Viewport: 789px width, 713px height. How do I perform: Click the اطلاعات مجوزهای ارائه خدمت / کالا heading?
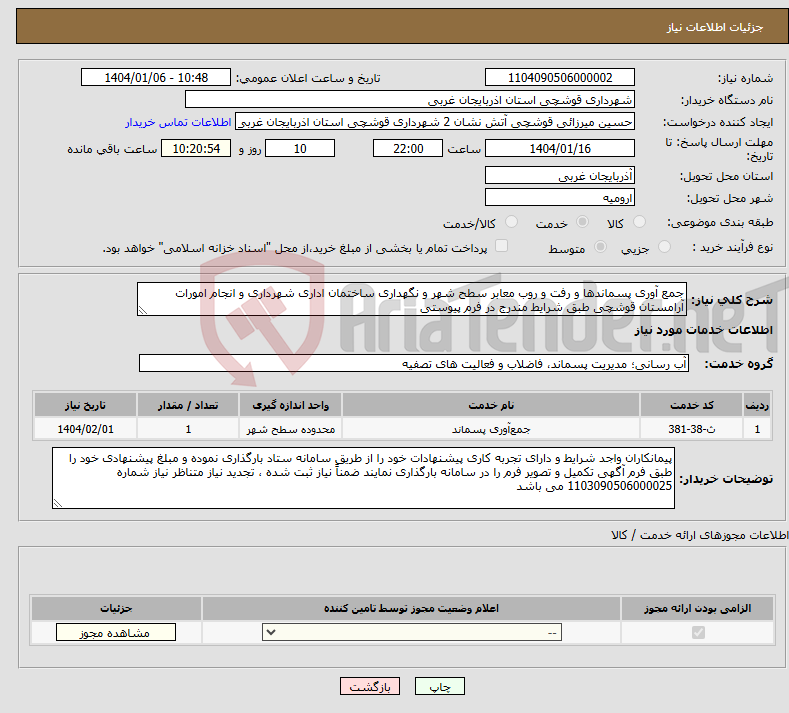pyautogui.click(x=699, y=535)
